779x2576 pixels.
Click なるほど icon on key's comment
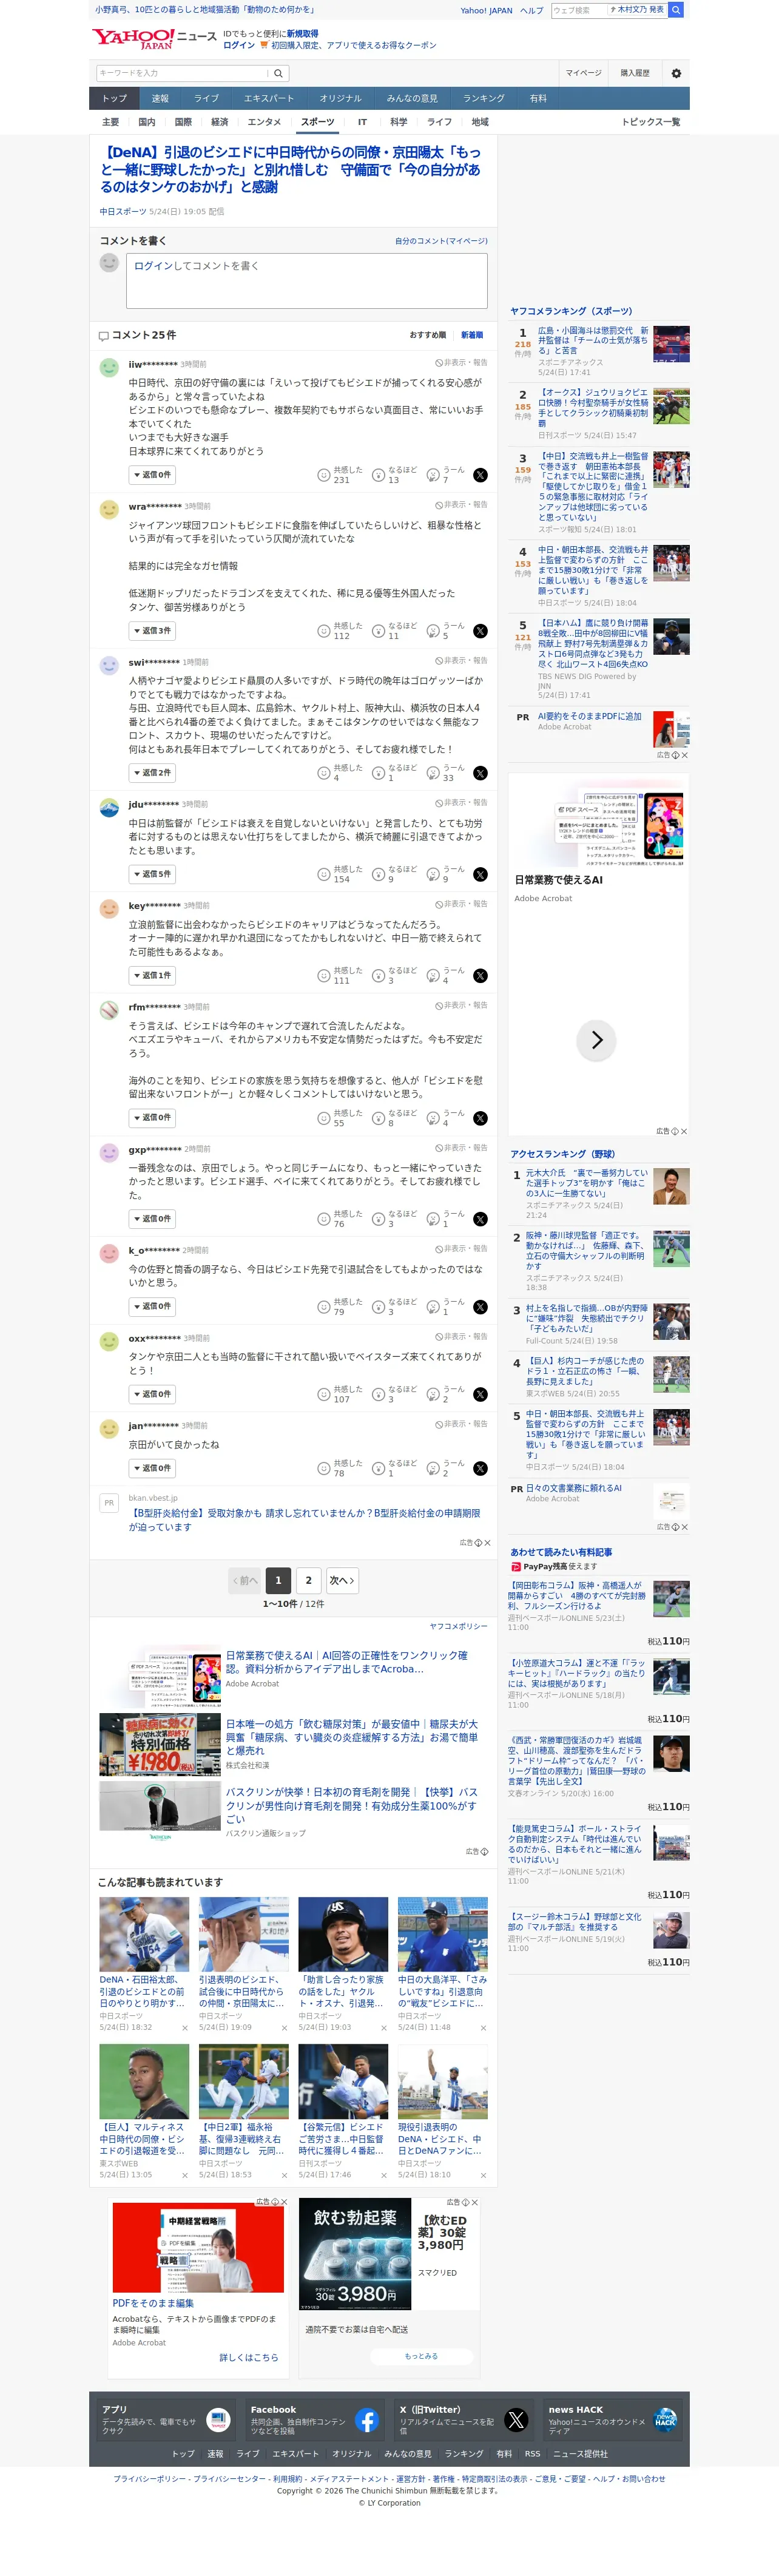click(x=378, y=976)
